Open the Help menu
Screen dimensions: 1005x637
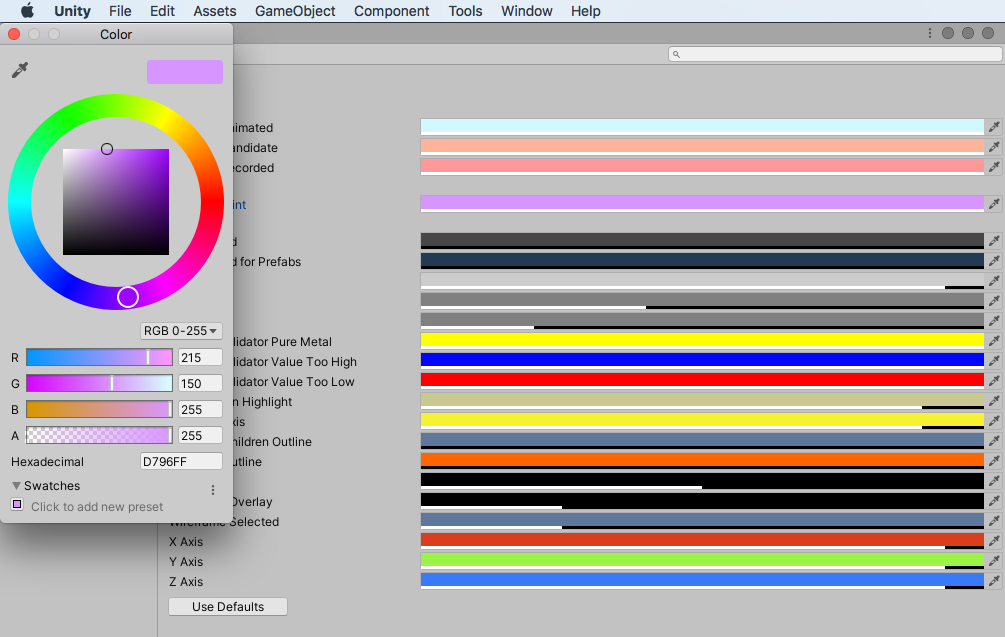point(586,11)
